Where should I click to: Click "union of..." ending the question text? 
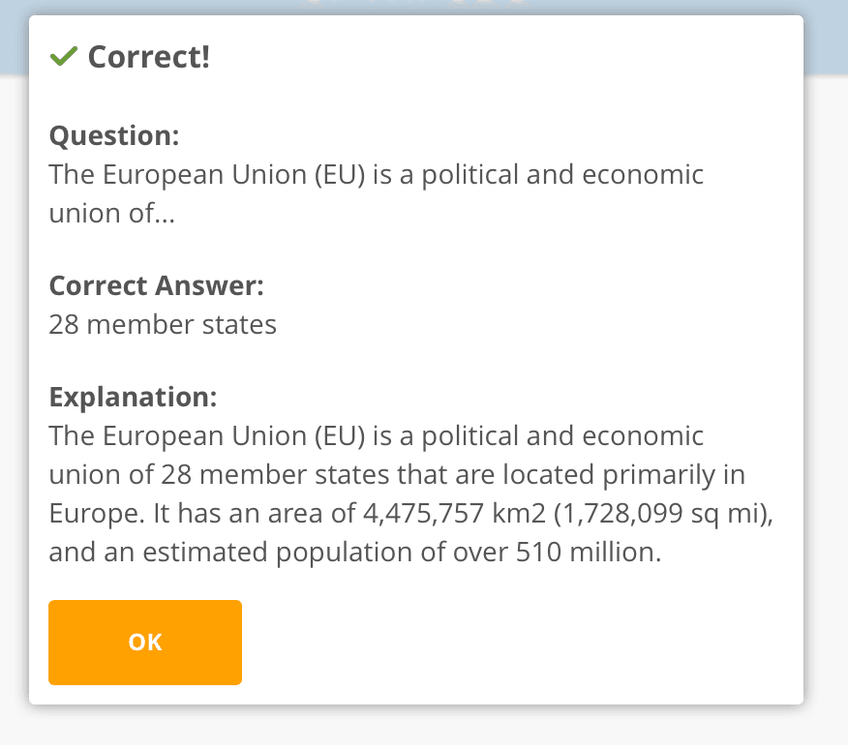coord(111,213)
